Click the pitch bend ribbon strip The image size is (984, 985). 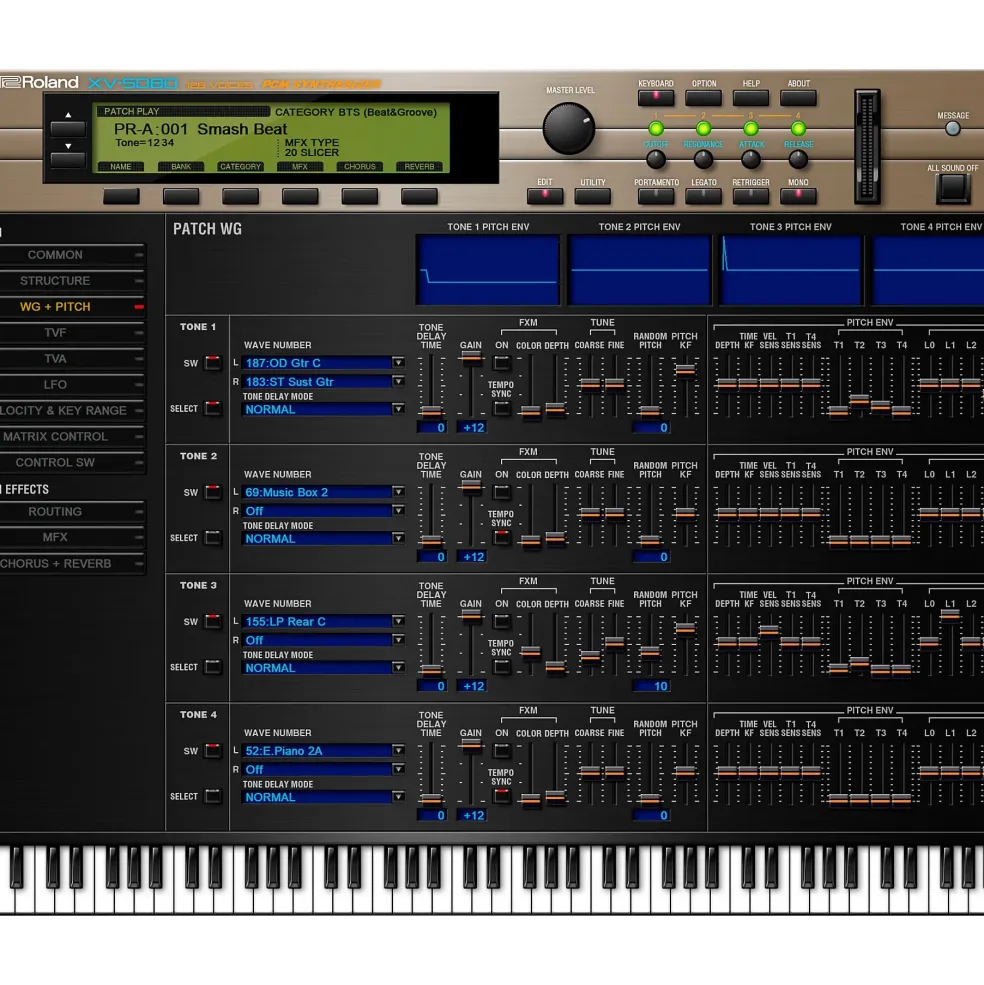(867, 147)
